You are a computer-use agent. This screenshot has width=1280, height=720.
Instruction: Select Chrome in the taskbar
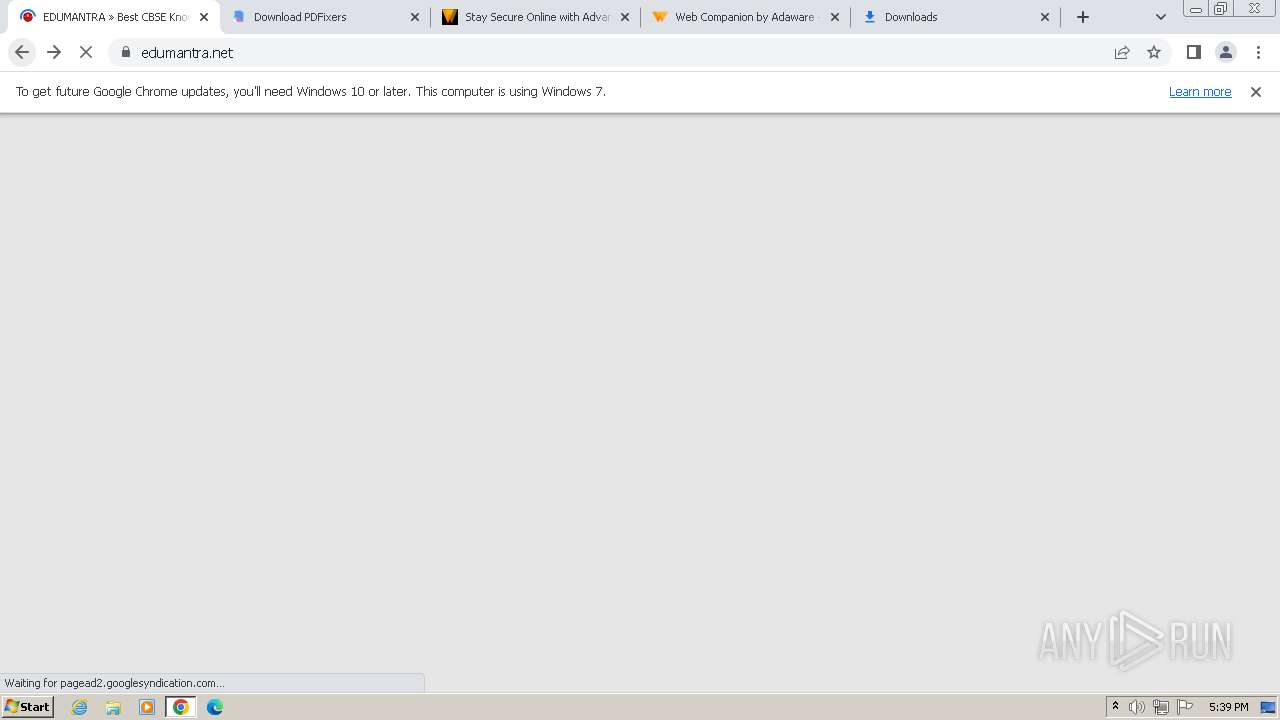(181, 707)
